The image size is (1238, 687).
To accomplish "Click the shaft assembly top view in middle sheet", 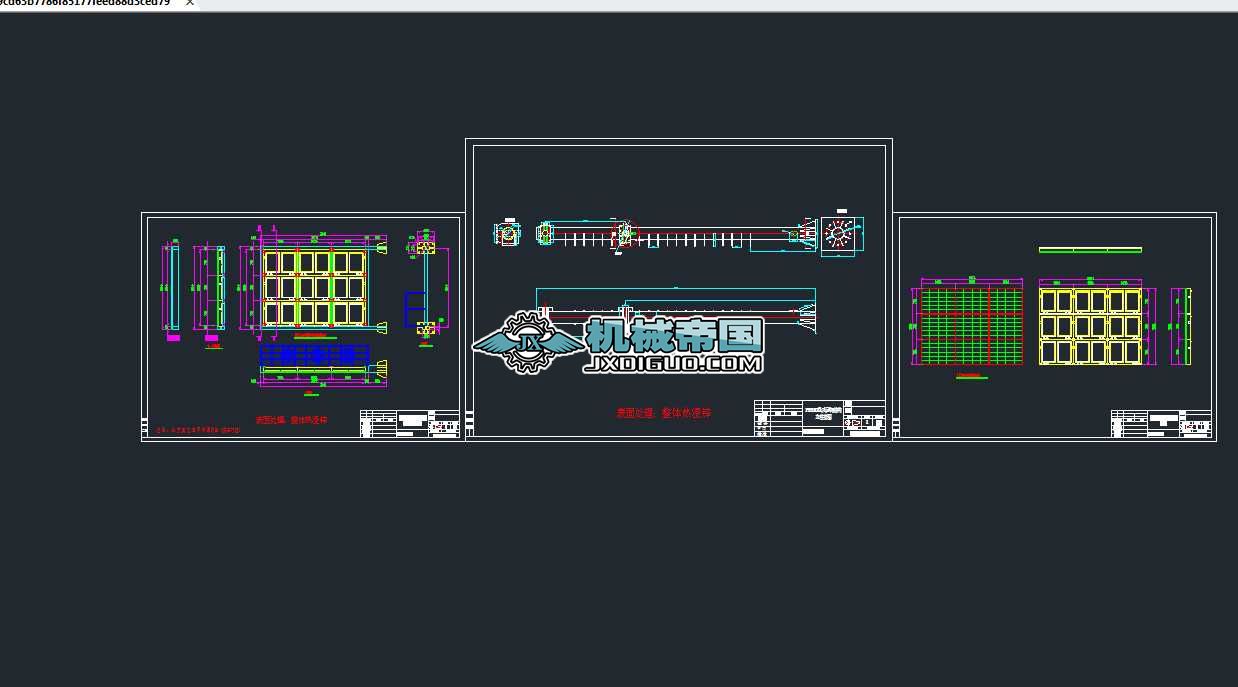I will (x=679, y=234).
